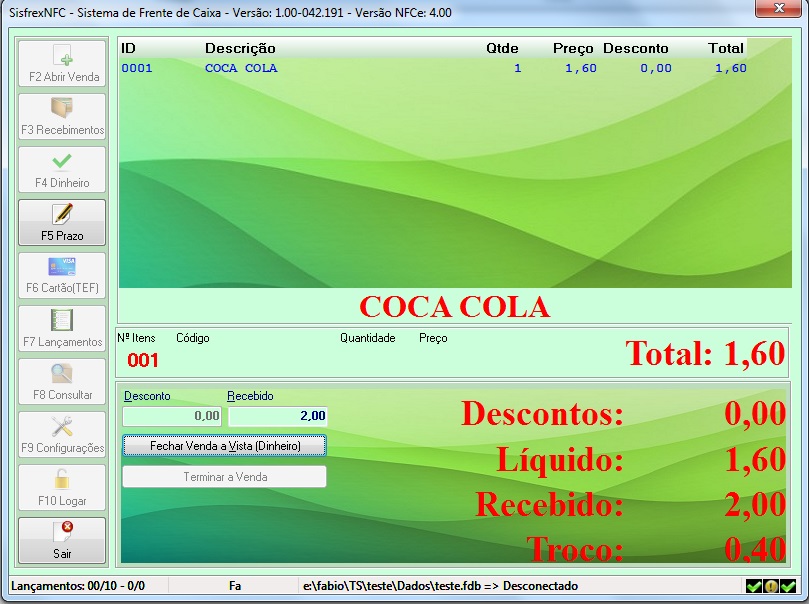Click the Fa entry in the status bar

pyautogui.click(x=235, y=586)
